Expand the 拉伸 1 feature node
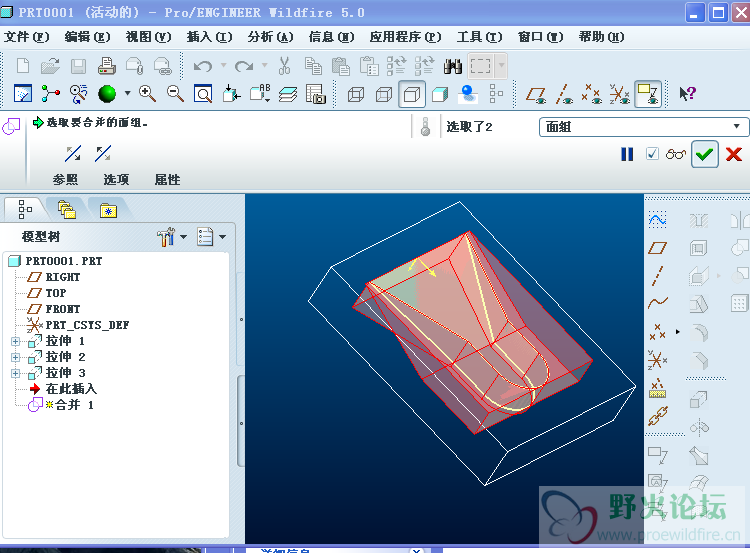The image size is (750, 553). 15,342
